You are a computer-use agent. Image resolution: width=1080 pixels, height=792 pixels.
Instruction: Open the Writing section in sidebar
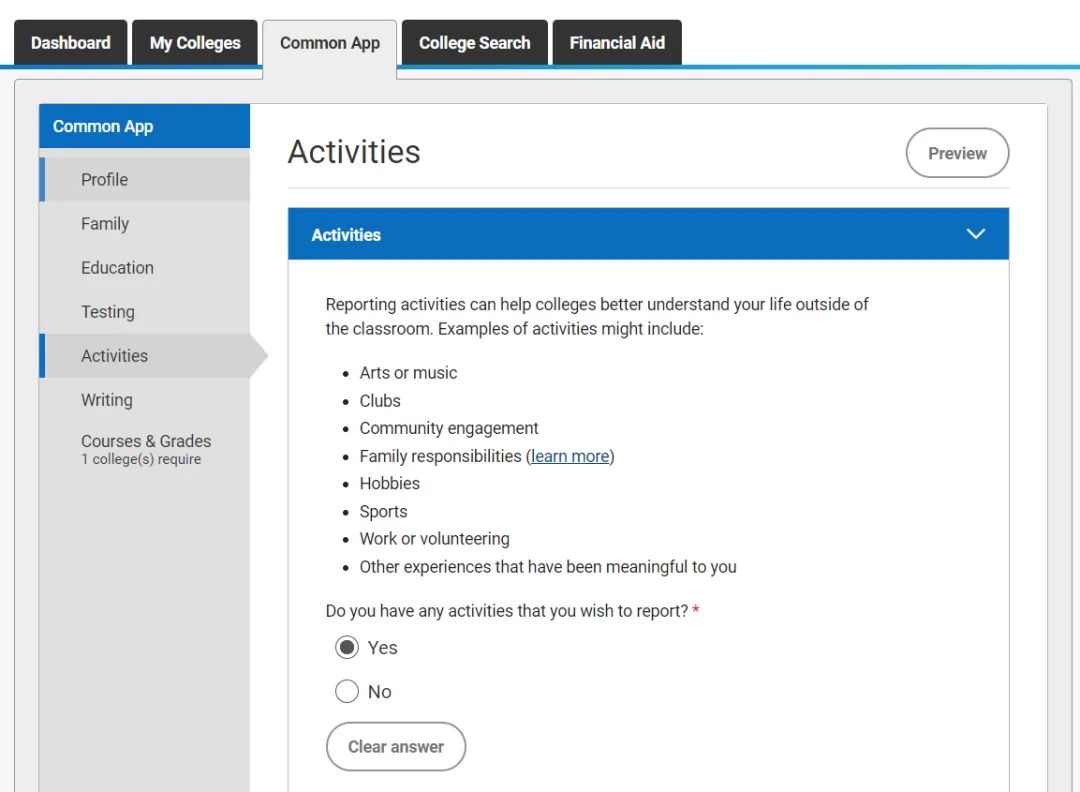[145, 400]
